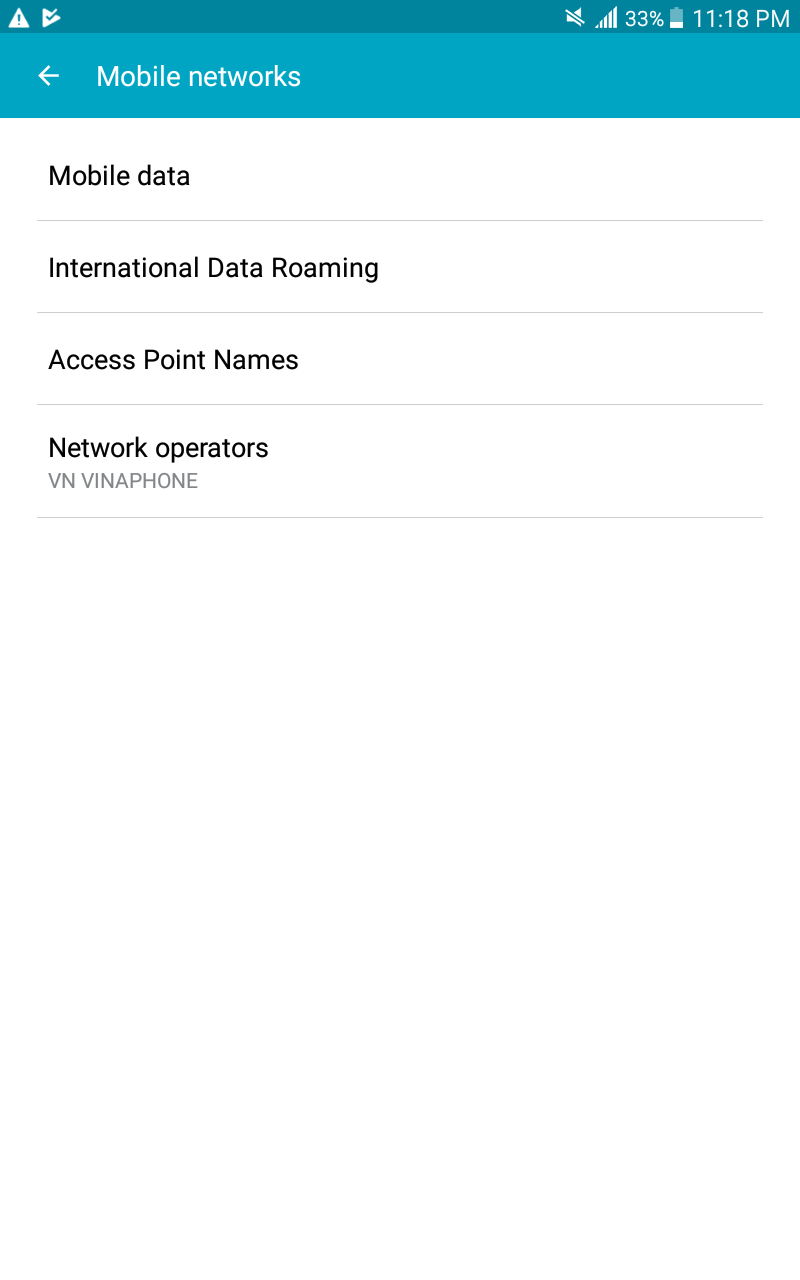Image resolution: width=800 pixels, height=1280 pixels.
Task: Tap the signal strength bars icon
Action: pyautogui.click(x=606, y=17)
